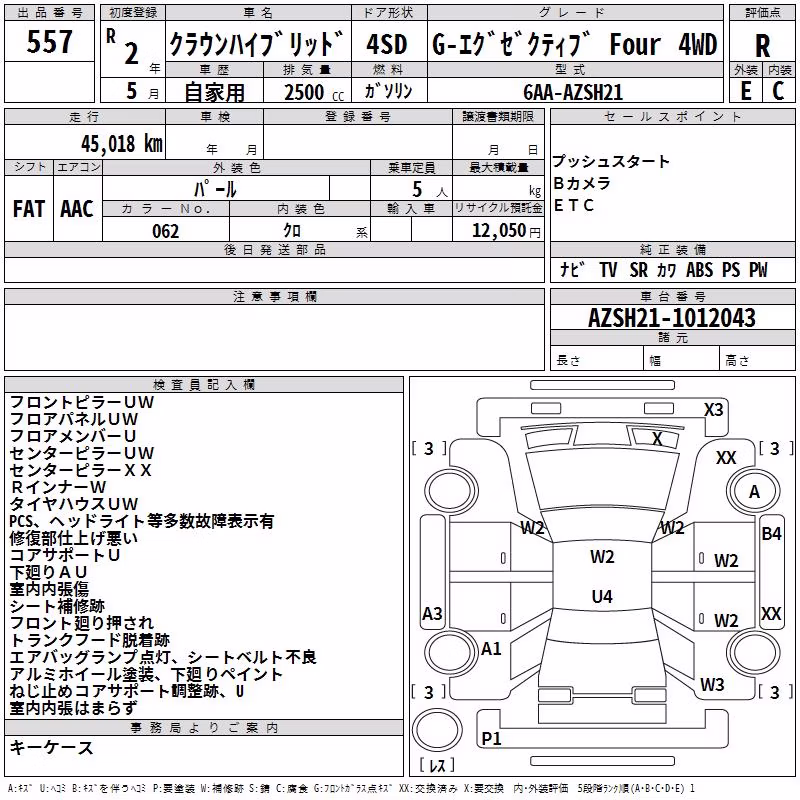Click the note PCS、ヘッドライト等多数故障表示有
Screen dimensions: 800x800
[142, 521]
